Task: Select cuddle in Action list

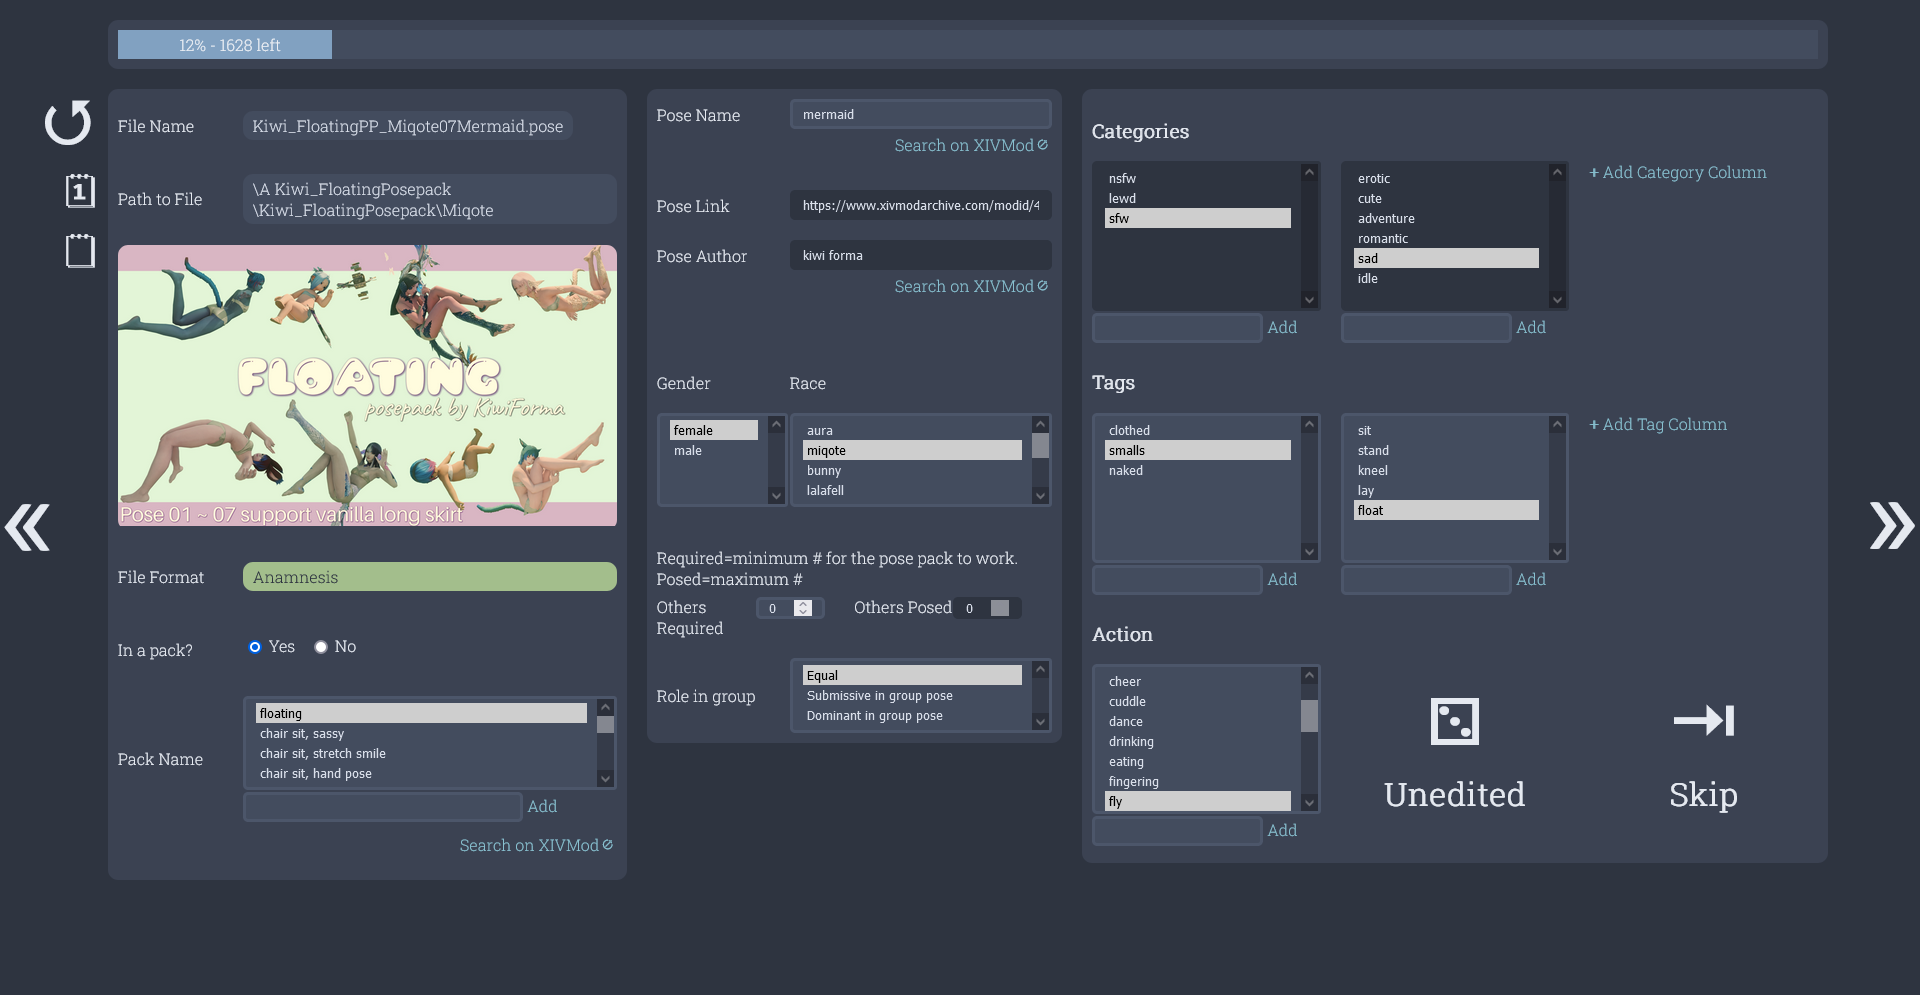Action: pos(1198,701)
